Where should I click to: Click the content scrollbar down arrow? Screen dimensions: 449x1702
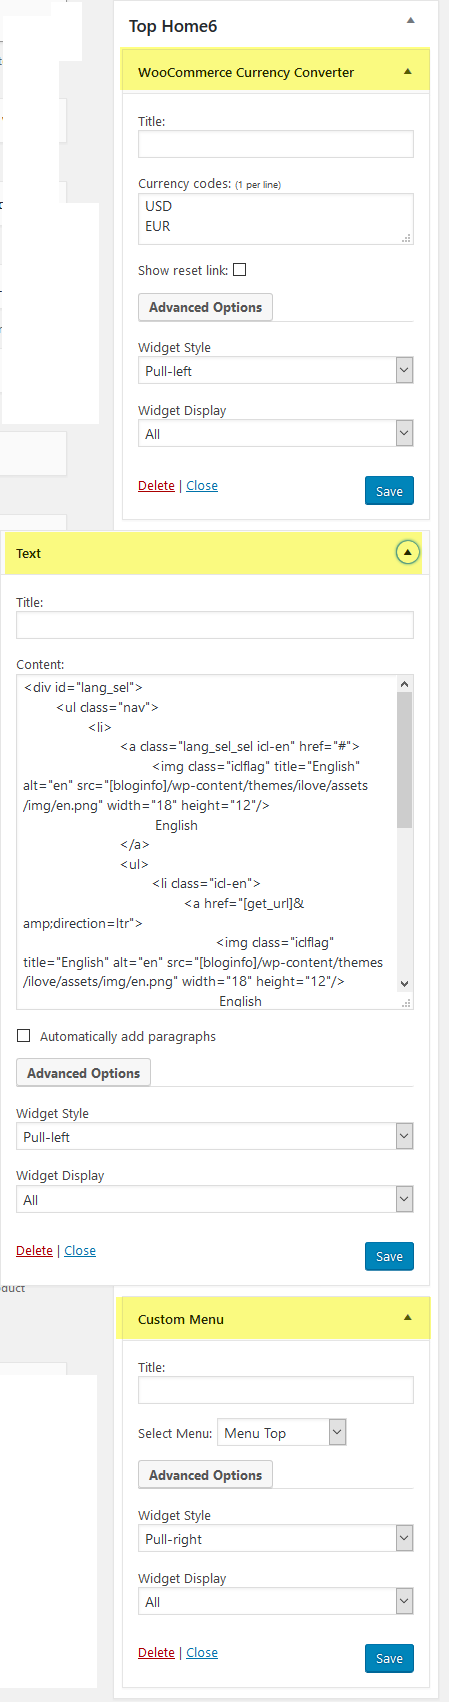(405, 984)
